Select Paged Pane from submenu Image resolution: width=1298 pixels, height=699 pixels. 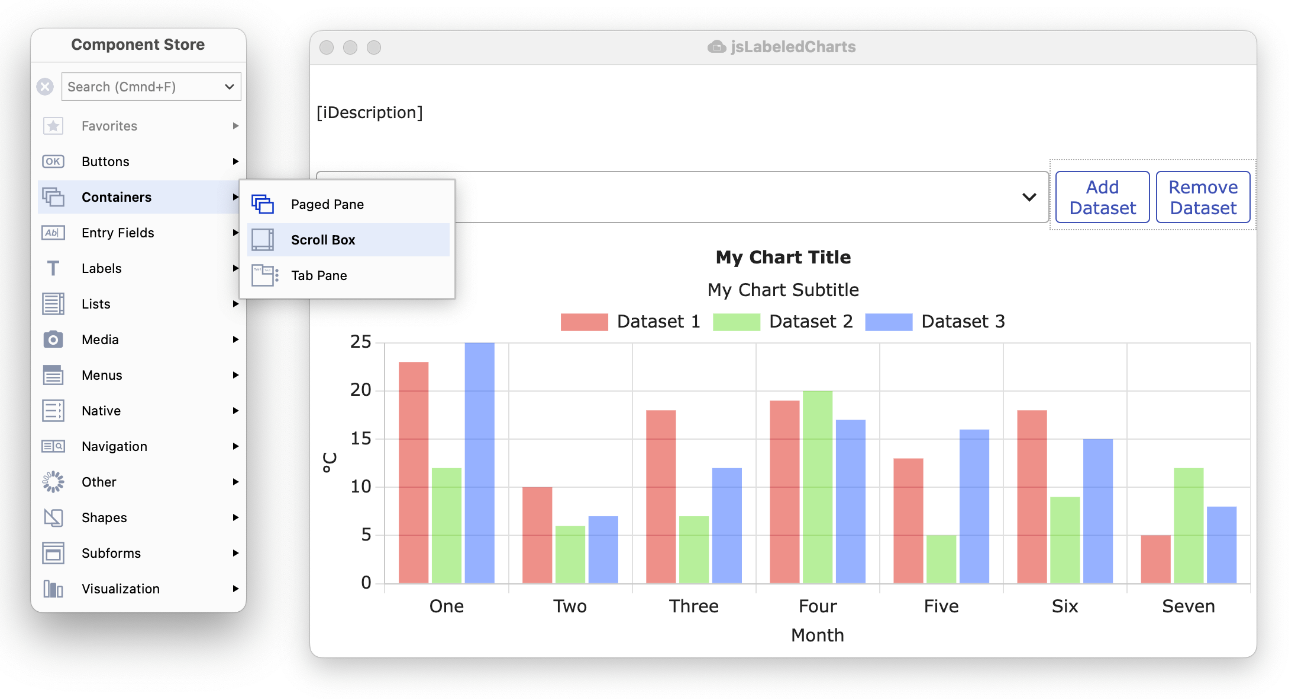[x=348, y=204]
